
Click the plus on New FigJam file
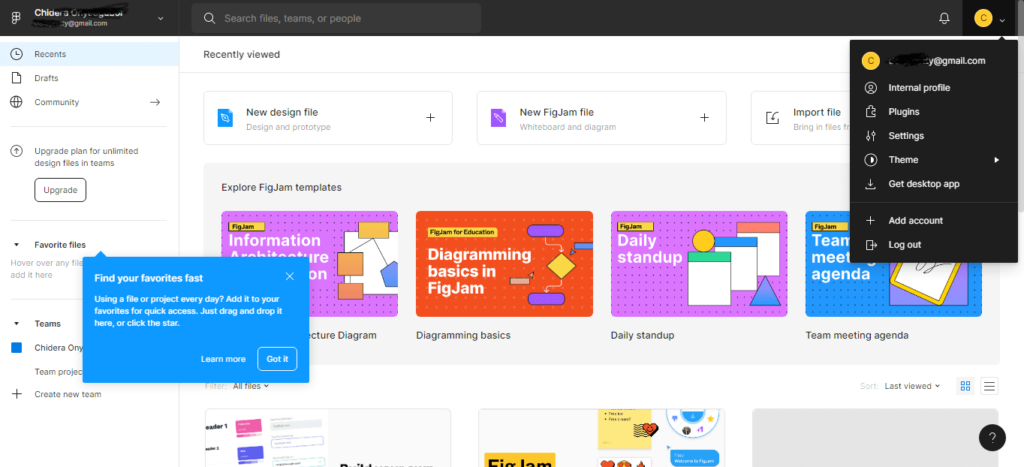click(x=704, y=118)
